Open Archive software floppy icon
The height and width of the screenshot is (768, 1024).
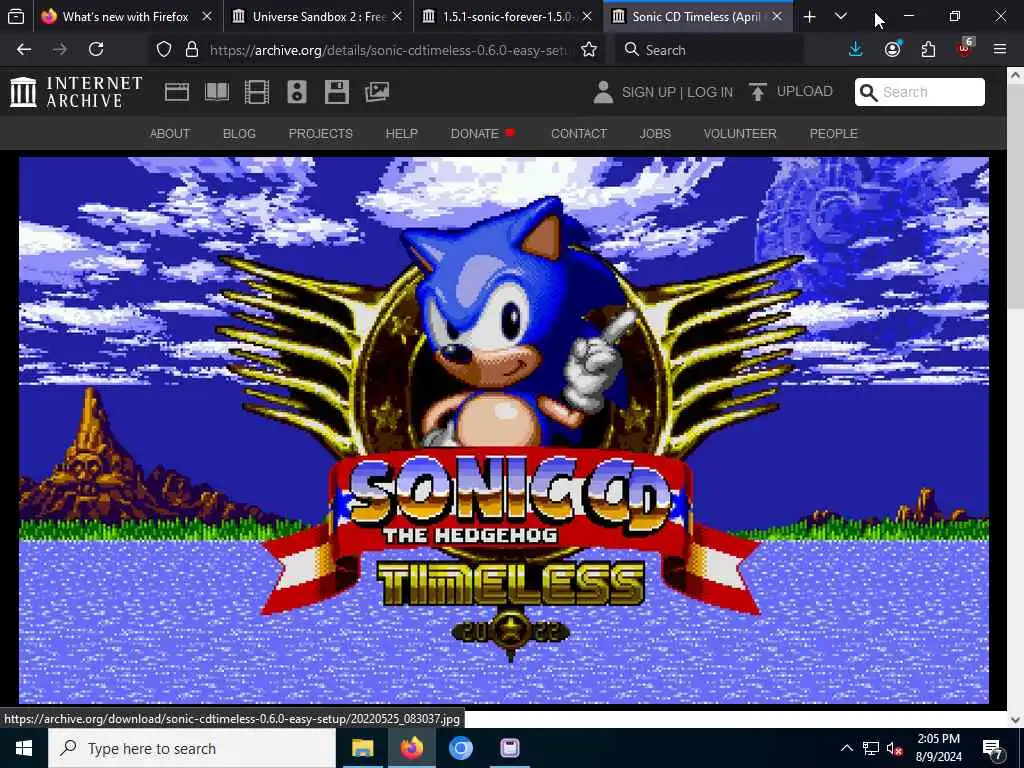tap(336, 92)
